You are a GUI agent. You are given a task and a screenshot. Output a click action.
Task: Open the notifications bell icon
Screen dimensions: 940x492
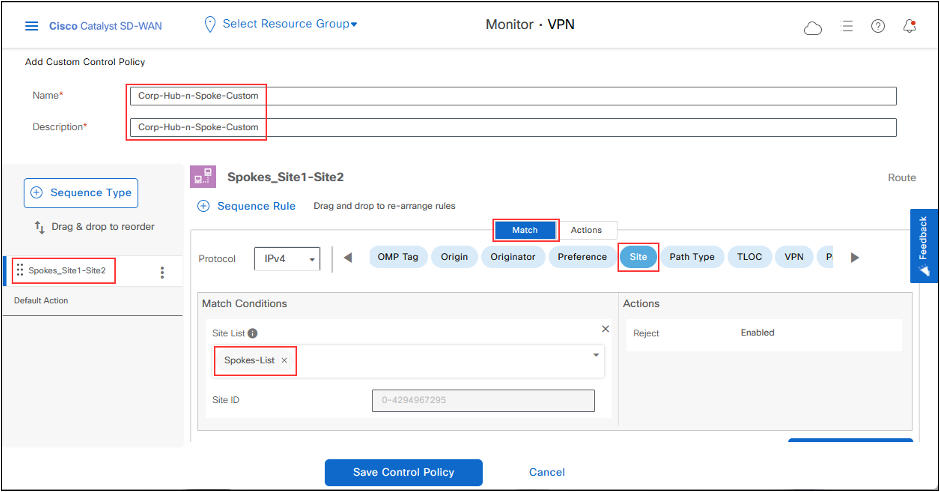tap(909, 26)
